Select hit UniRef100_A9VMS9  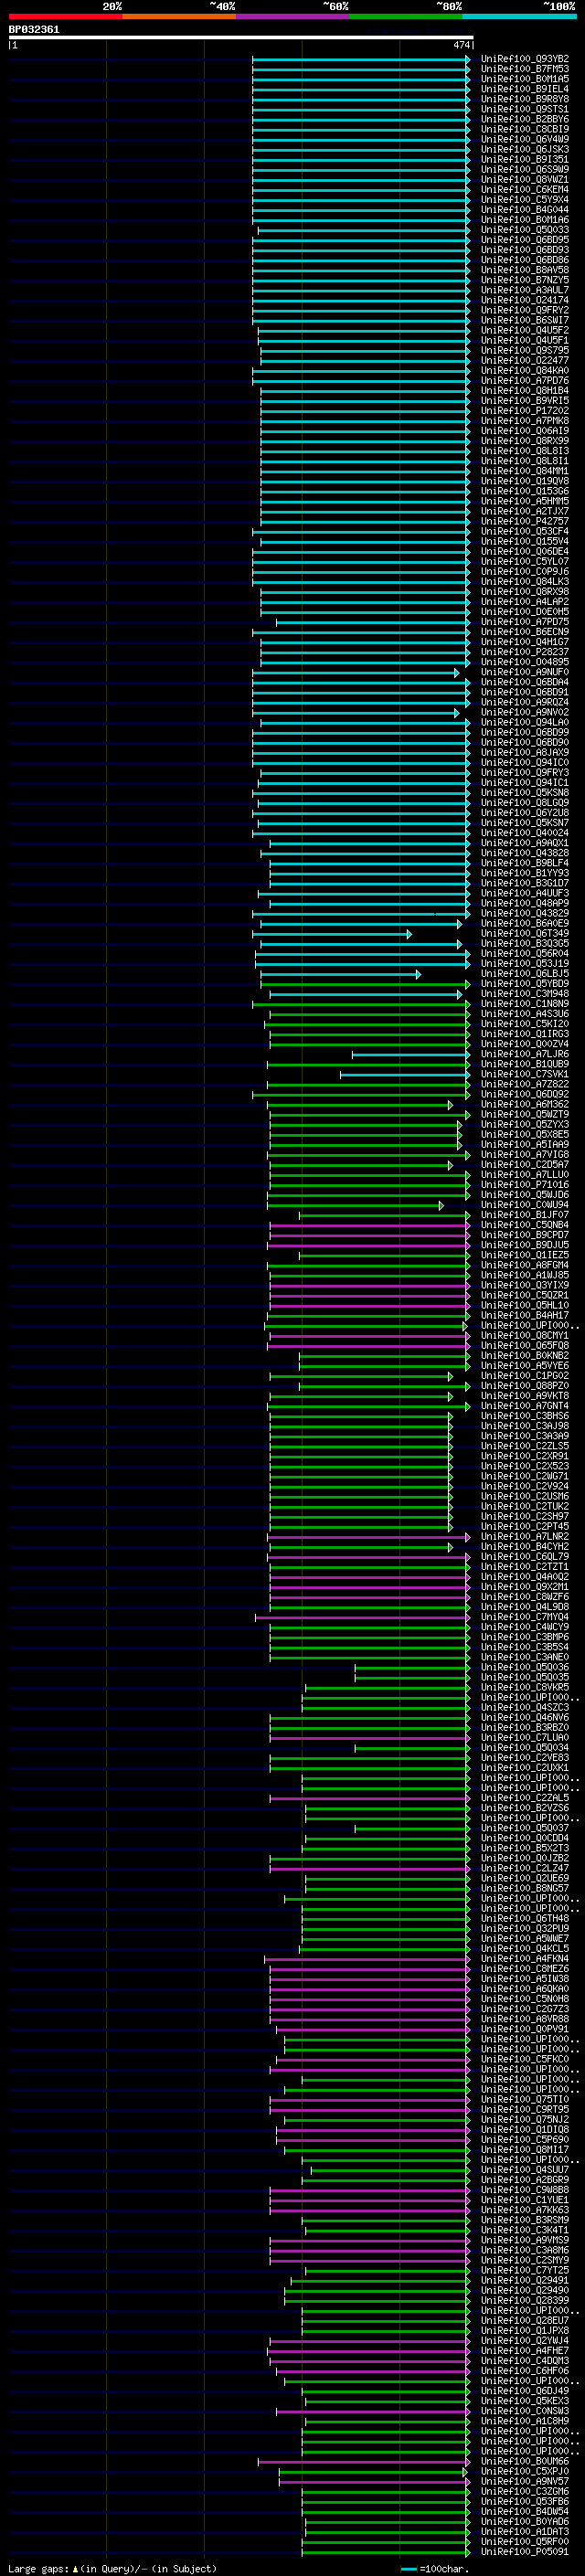(524, 2240)
